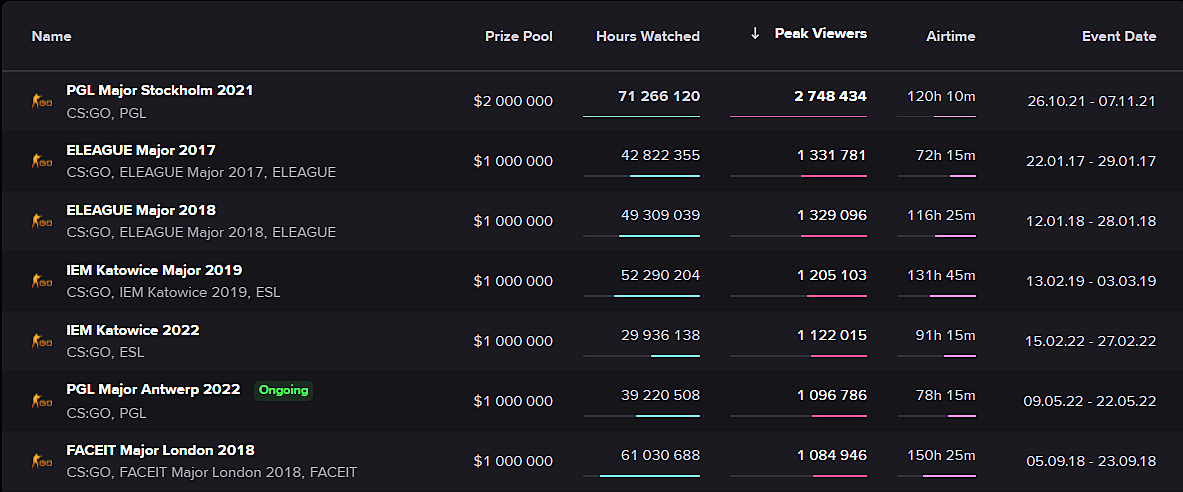Viewport: 1183px width, 492px height.
Task: Click event date 09.05.22 - 22.05.22
Action: coord(1090,401)
